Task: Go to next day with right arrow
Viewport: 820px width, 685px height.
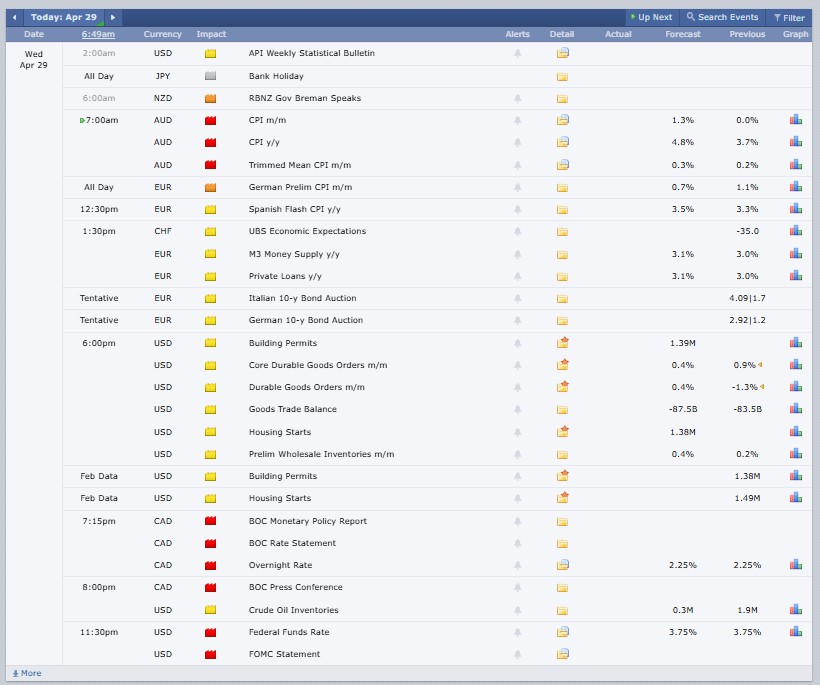Action: point(113,17)
